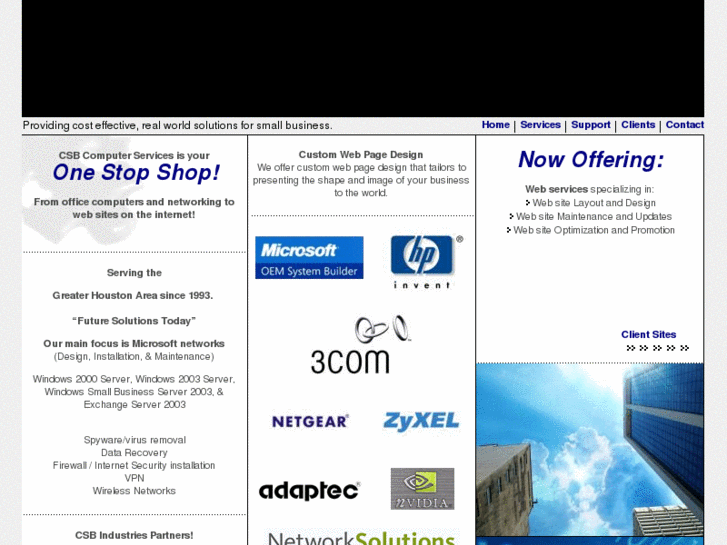Click Our main focus is Microsoft networks
The height and width of the screenshot is (545, 727).
[134, 344]
